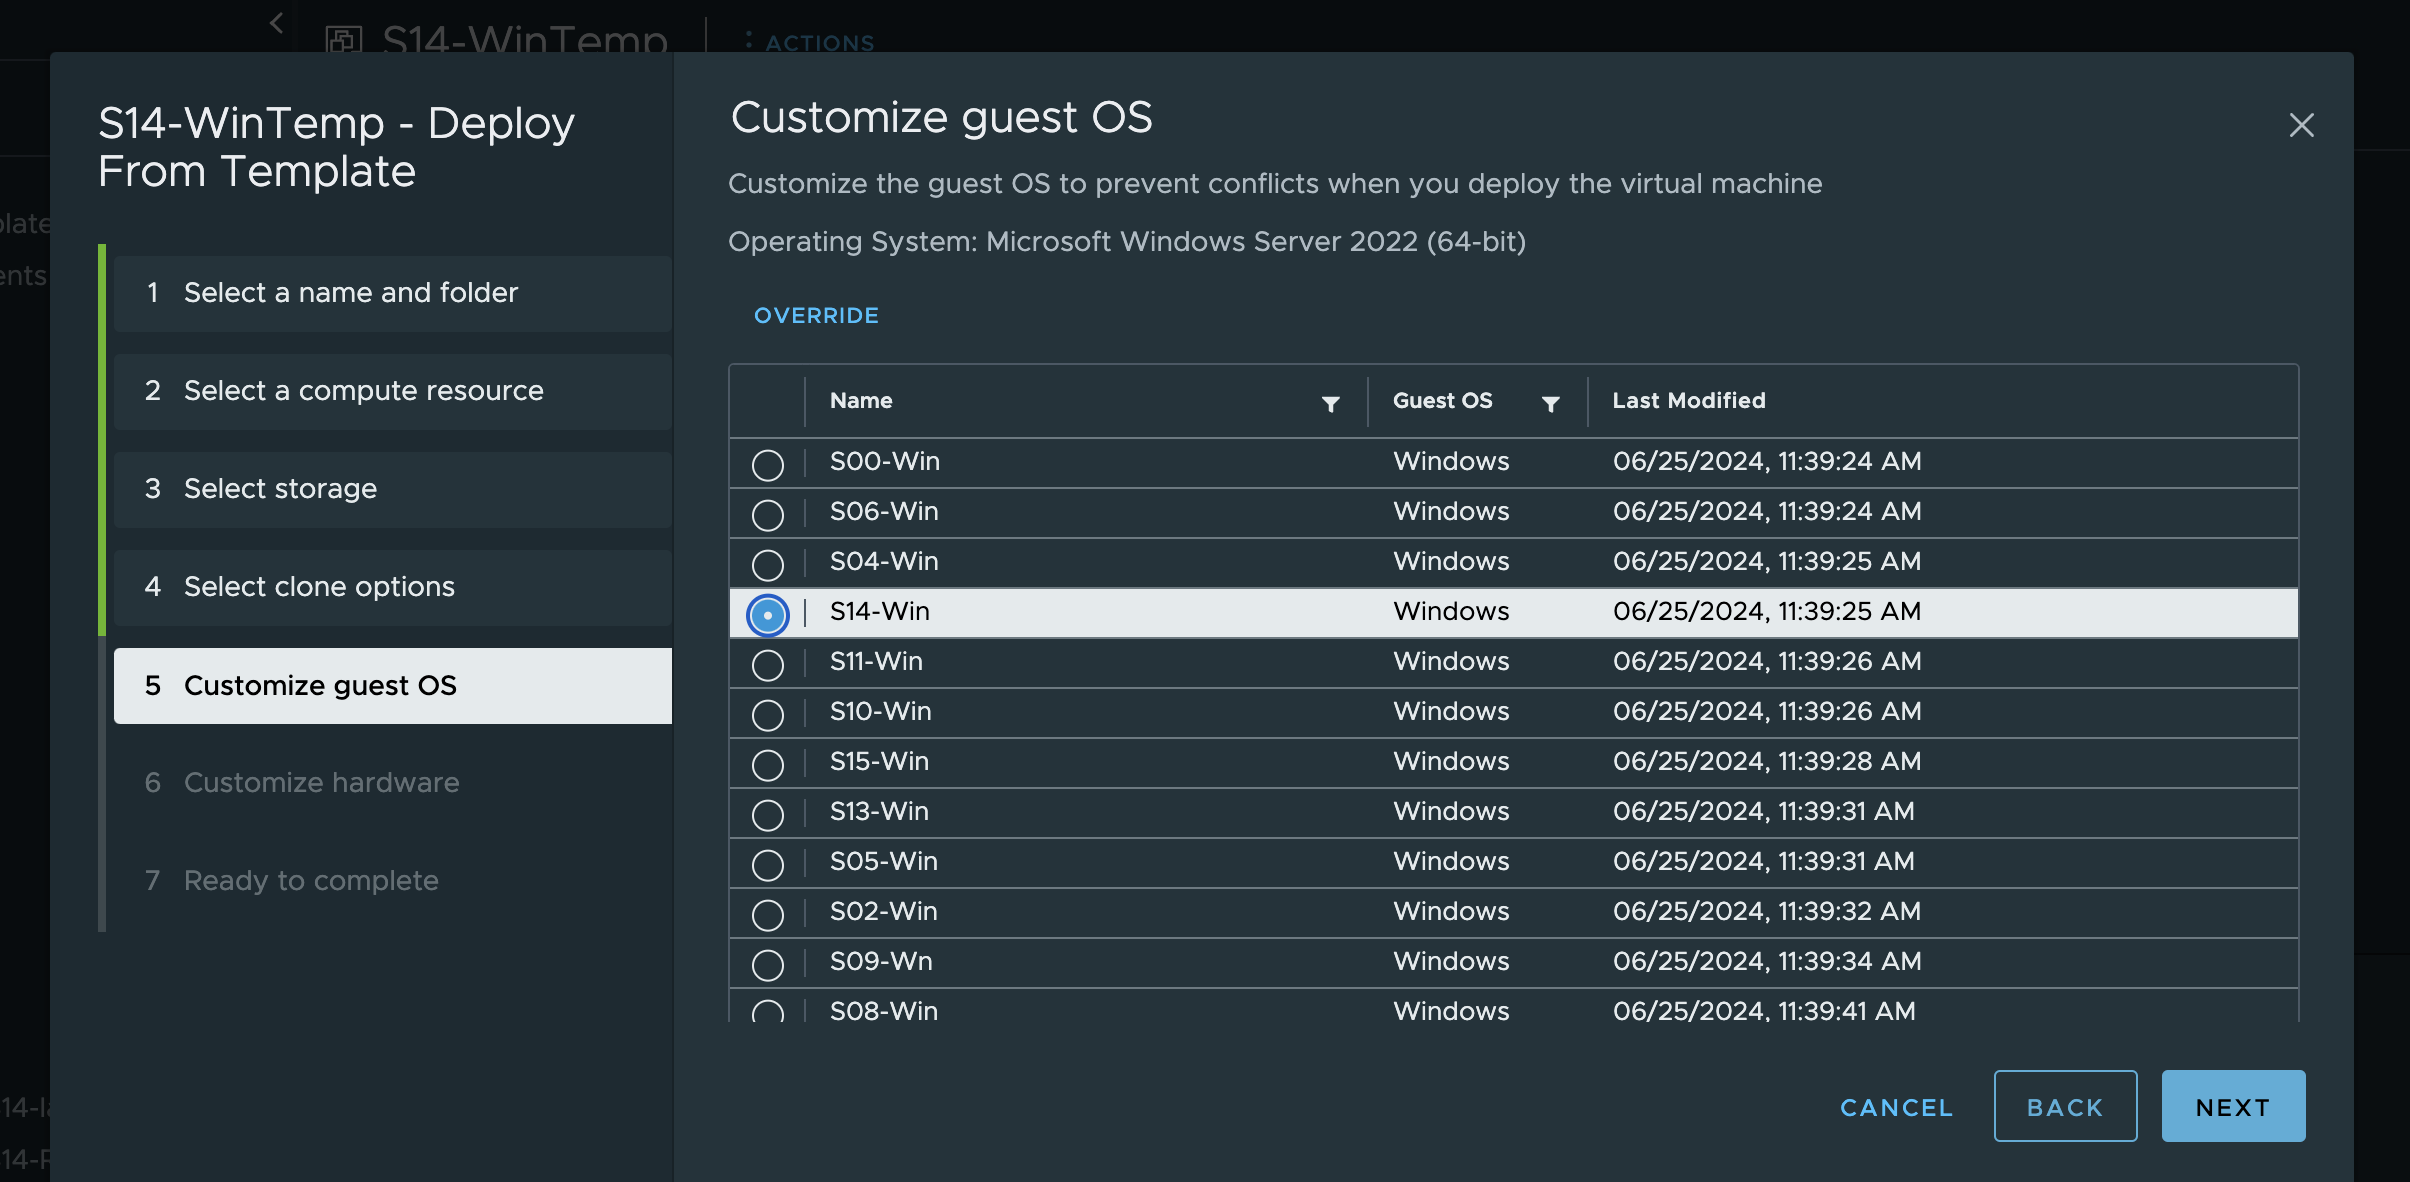Choose the S11-Win radio button

767,665
